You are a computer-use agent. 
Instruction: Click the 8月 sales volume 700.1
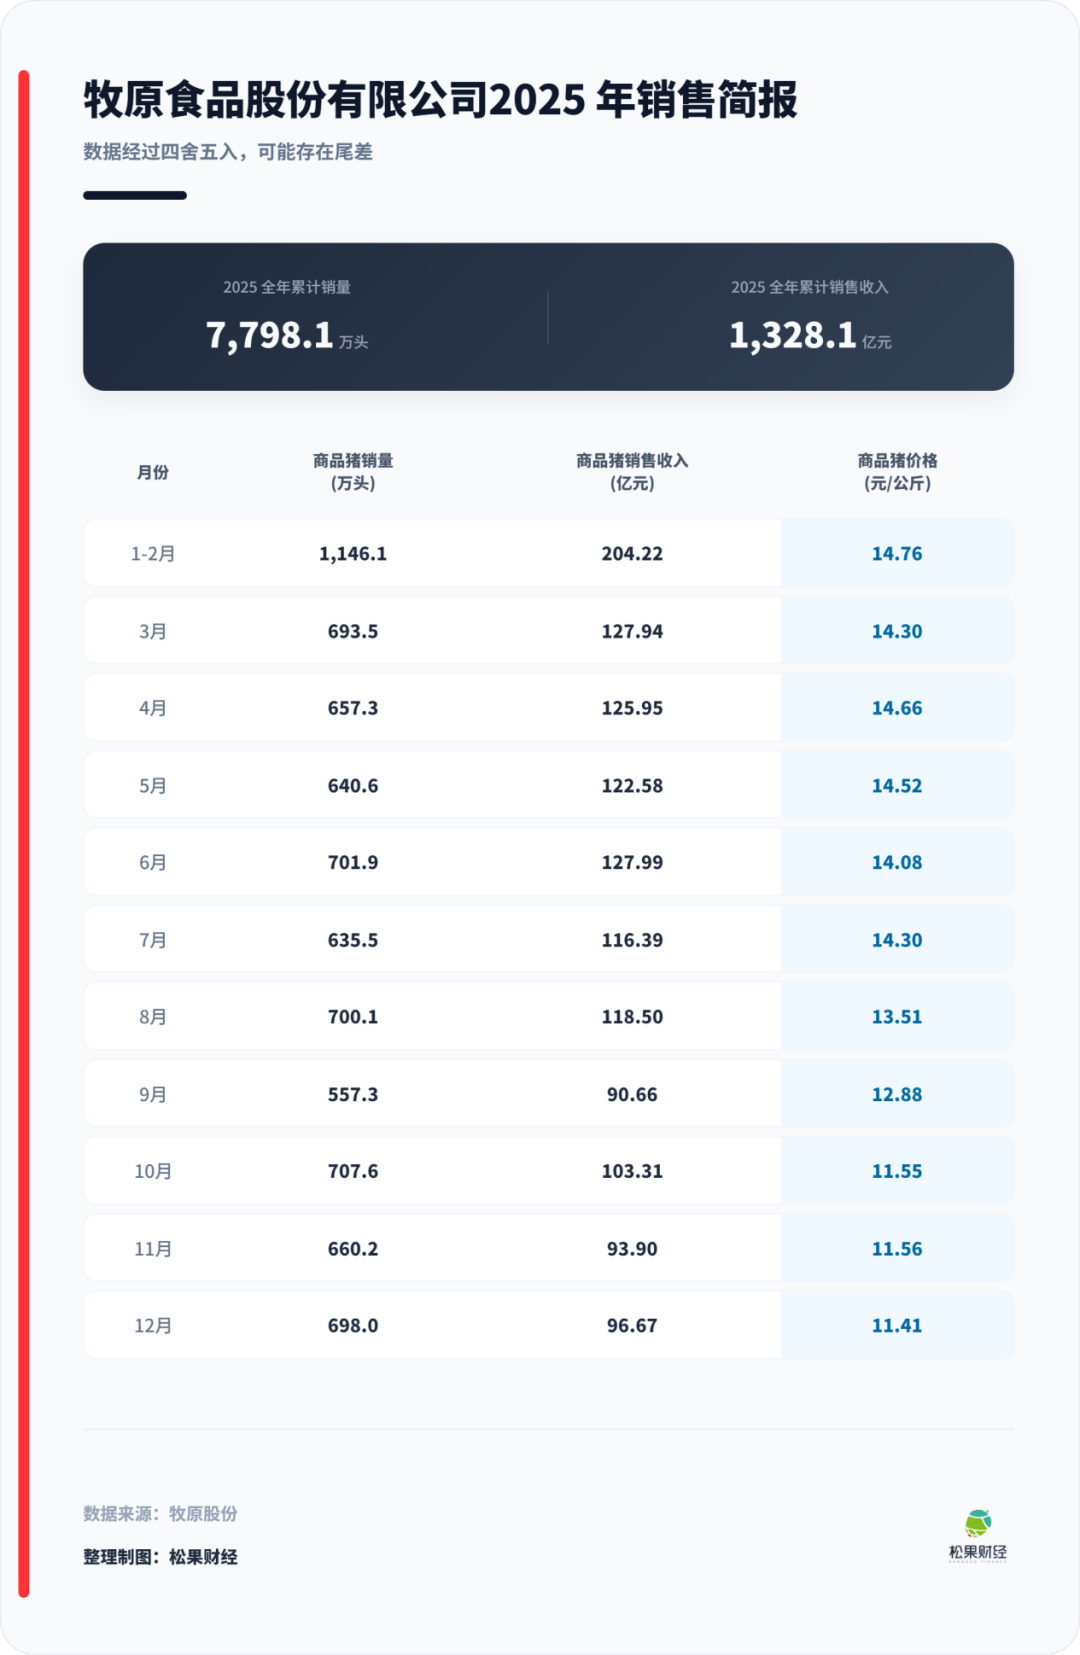pyautogui.click(x=353, y=1017)
